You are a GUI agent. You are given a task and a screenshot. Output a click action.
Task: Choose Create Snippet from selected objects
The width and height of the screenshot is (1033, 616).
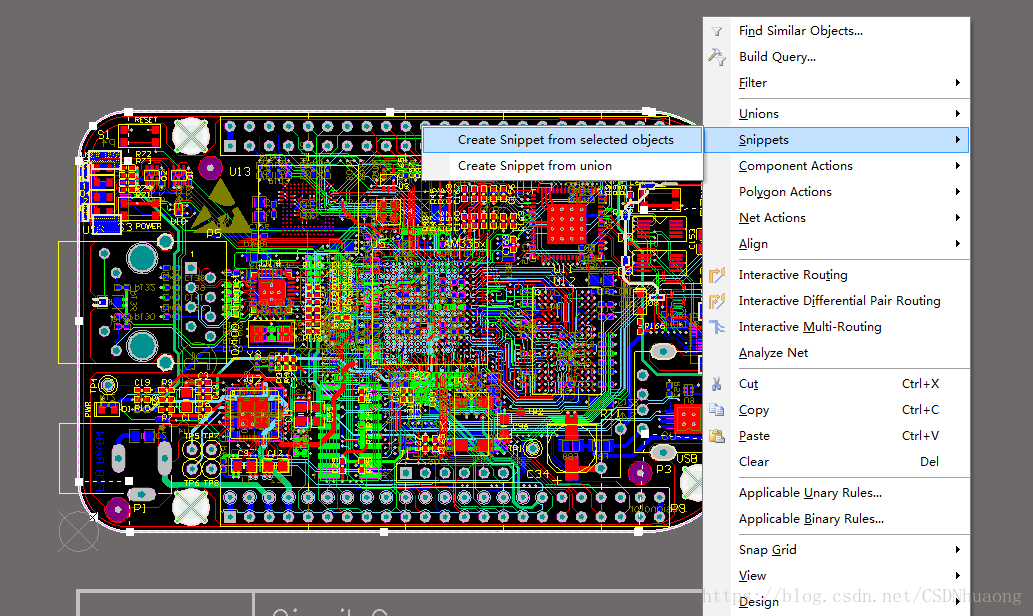565,140
